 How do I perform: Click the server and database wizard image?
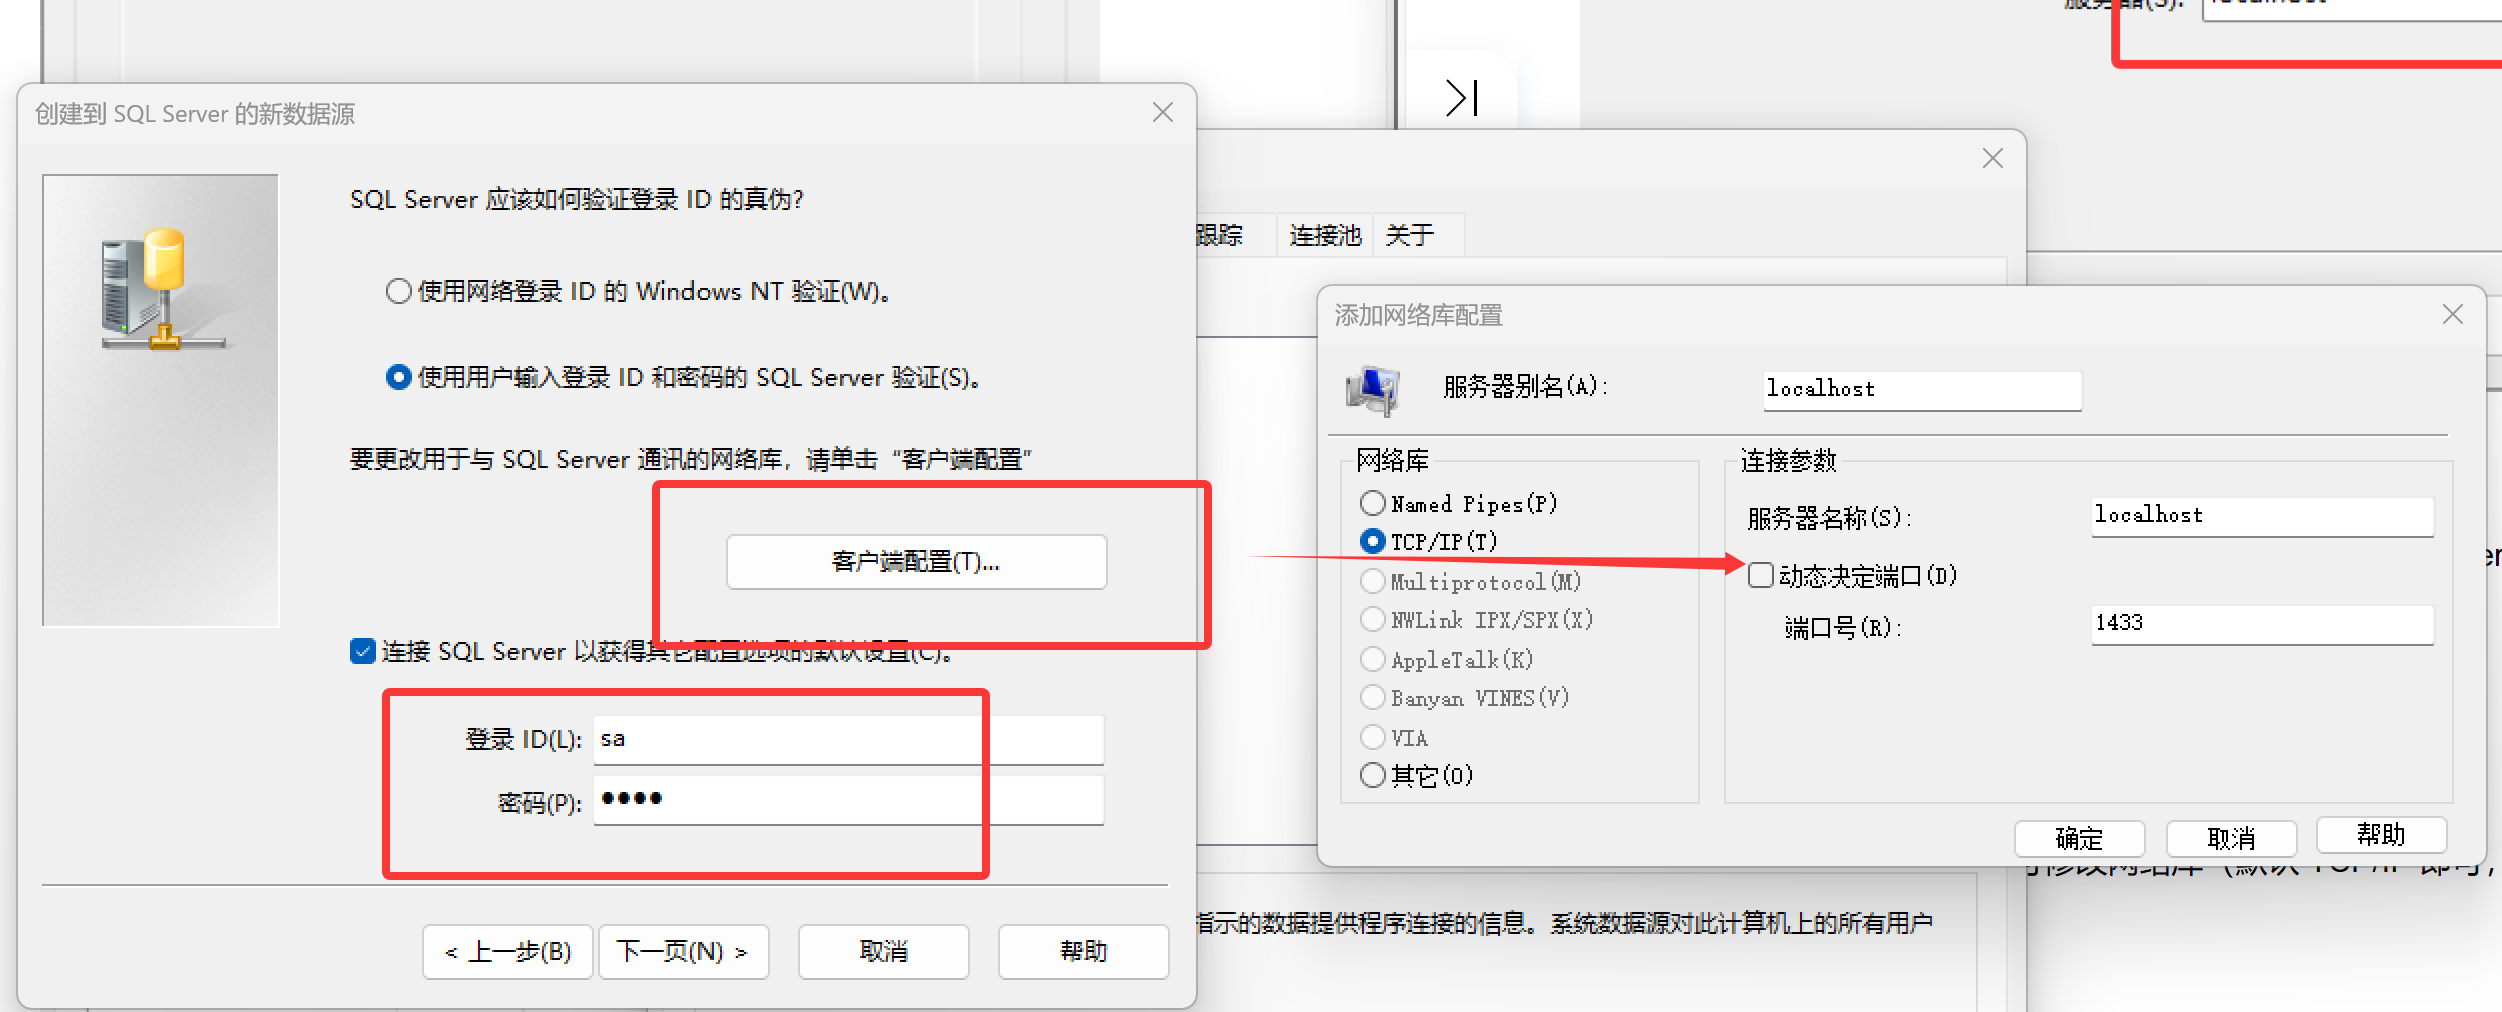click(x=160, y=400)
